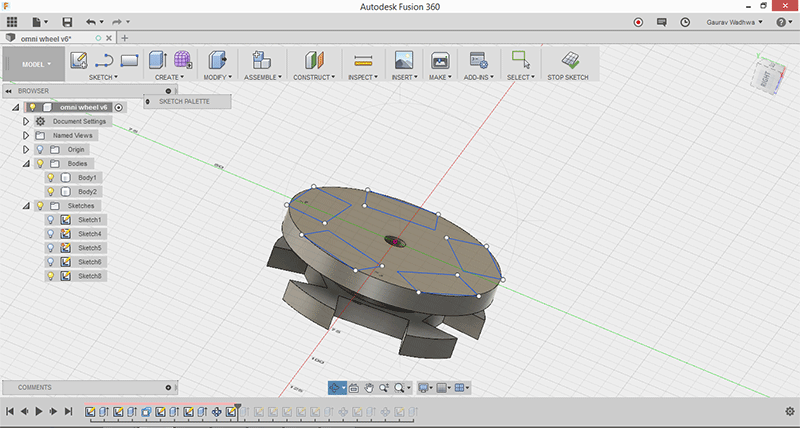The image size is (800, 428).
Task: Click the Create Sketch tool icon
Action: (79, 60)
